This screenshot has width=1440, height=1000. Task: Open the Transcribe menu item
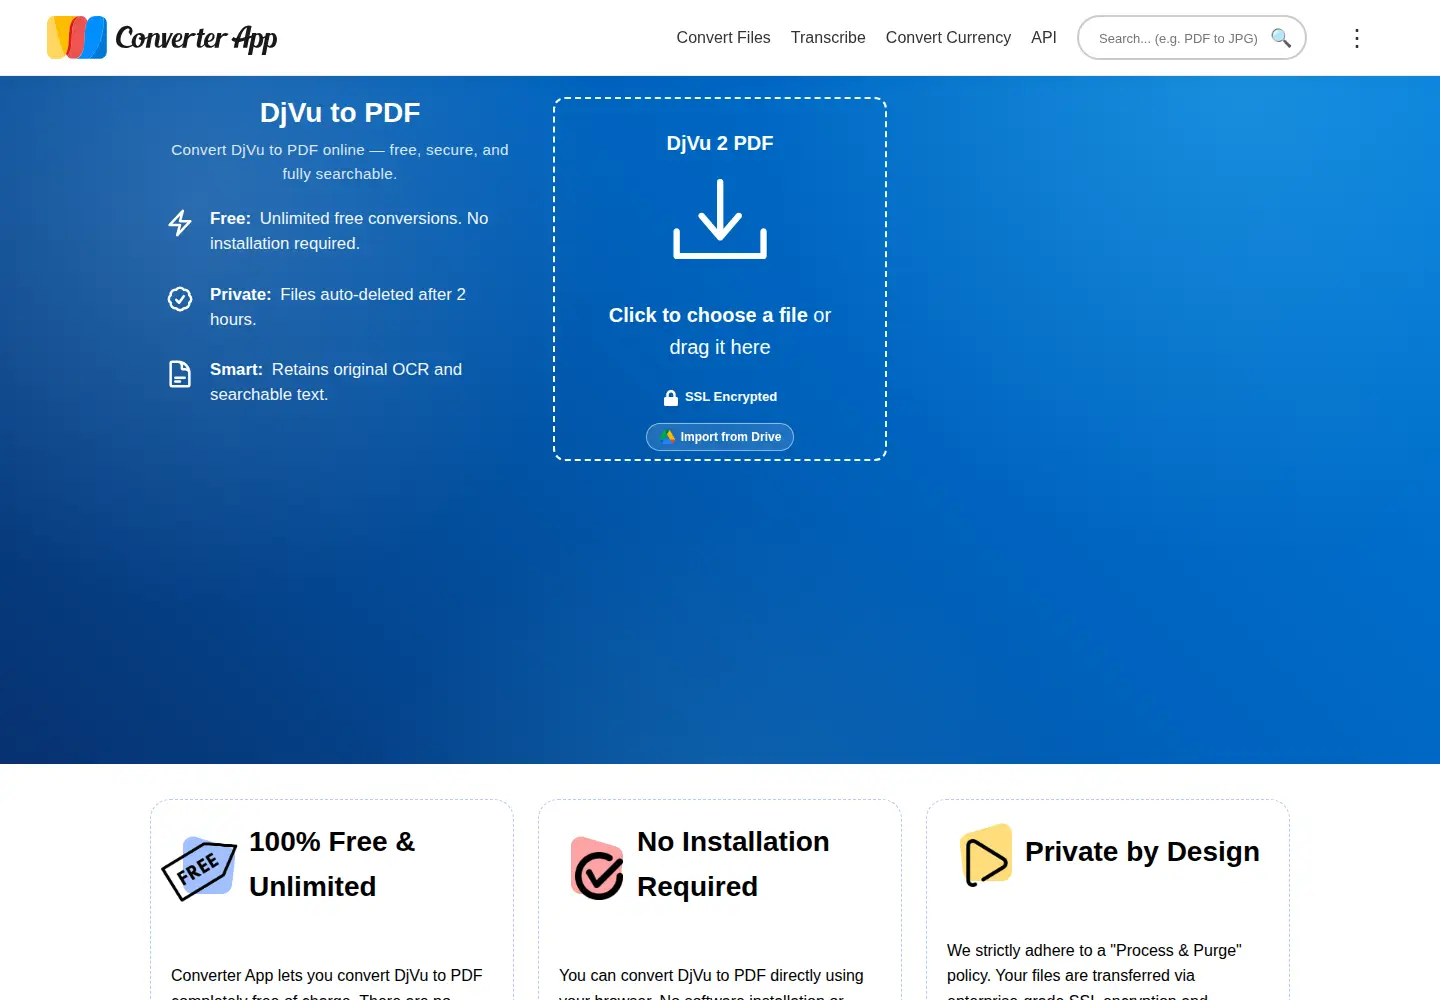click(x=828, y=38)
